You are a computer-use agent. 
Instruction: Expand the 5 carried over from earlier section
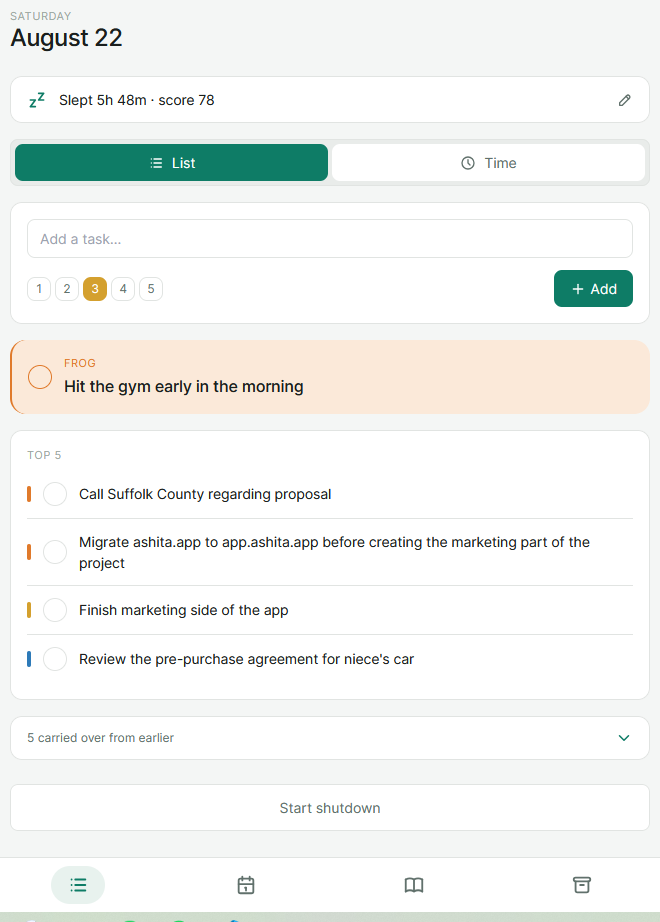[x=330, y=738]
